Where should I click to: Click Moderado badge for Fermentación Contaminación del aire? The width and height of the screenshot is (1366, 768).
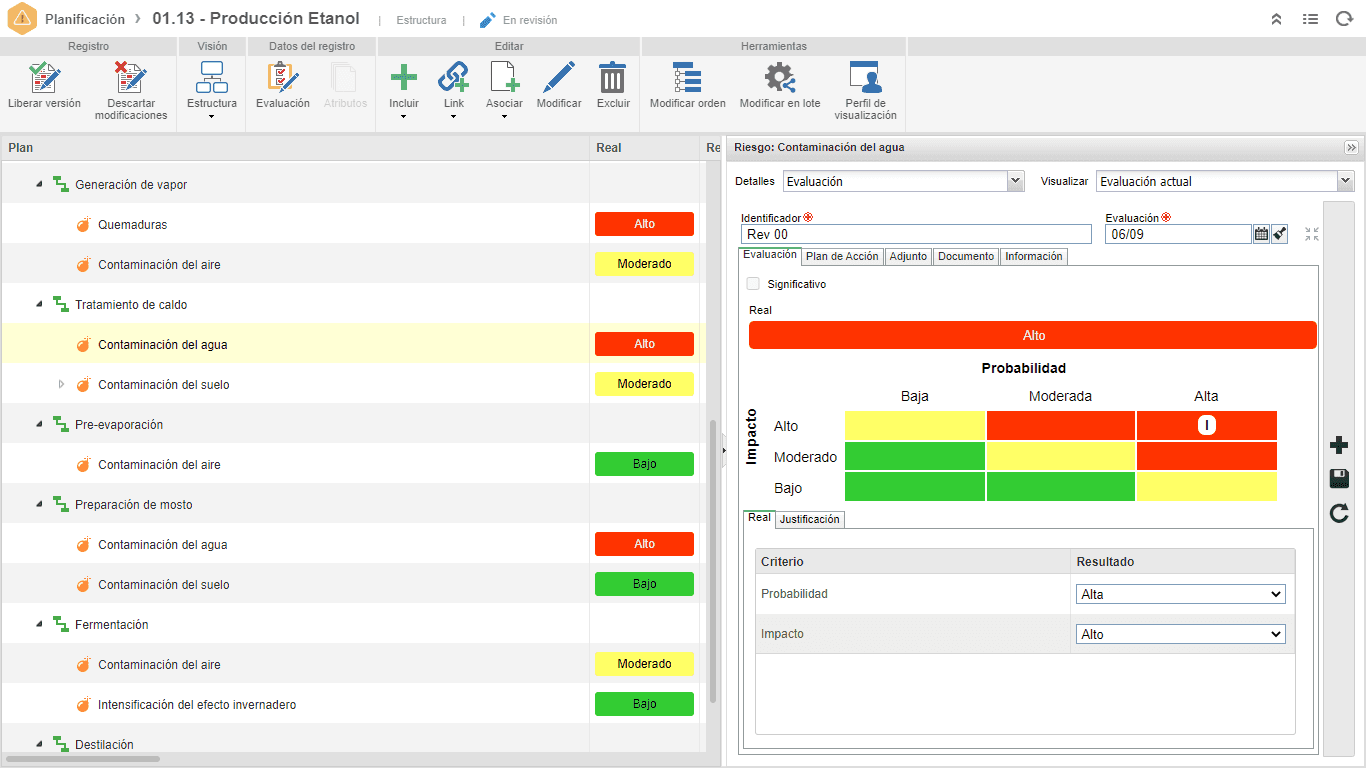[644, 664]
